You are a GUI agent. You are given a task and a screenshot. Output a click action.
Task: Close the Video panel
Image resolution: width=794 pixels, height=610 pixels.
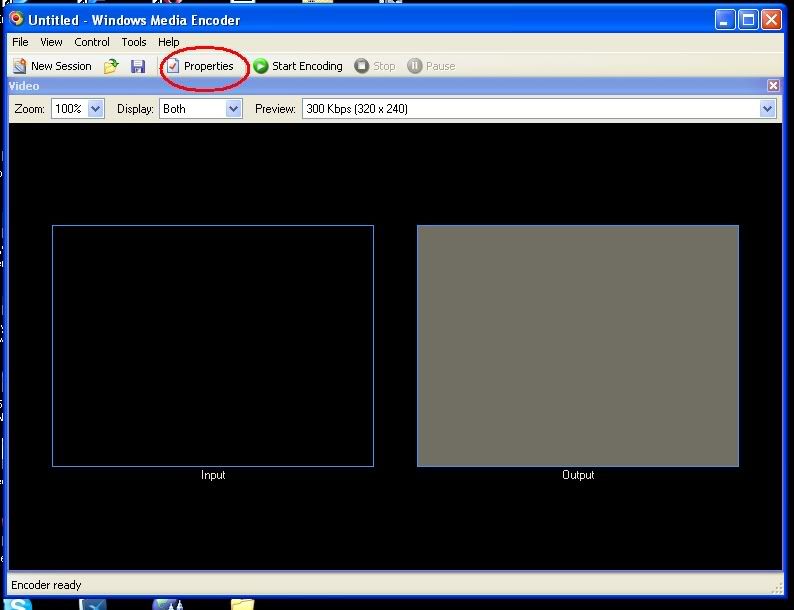pyautogui.click(x=773, y=86)
